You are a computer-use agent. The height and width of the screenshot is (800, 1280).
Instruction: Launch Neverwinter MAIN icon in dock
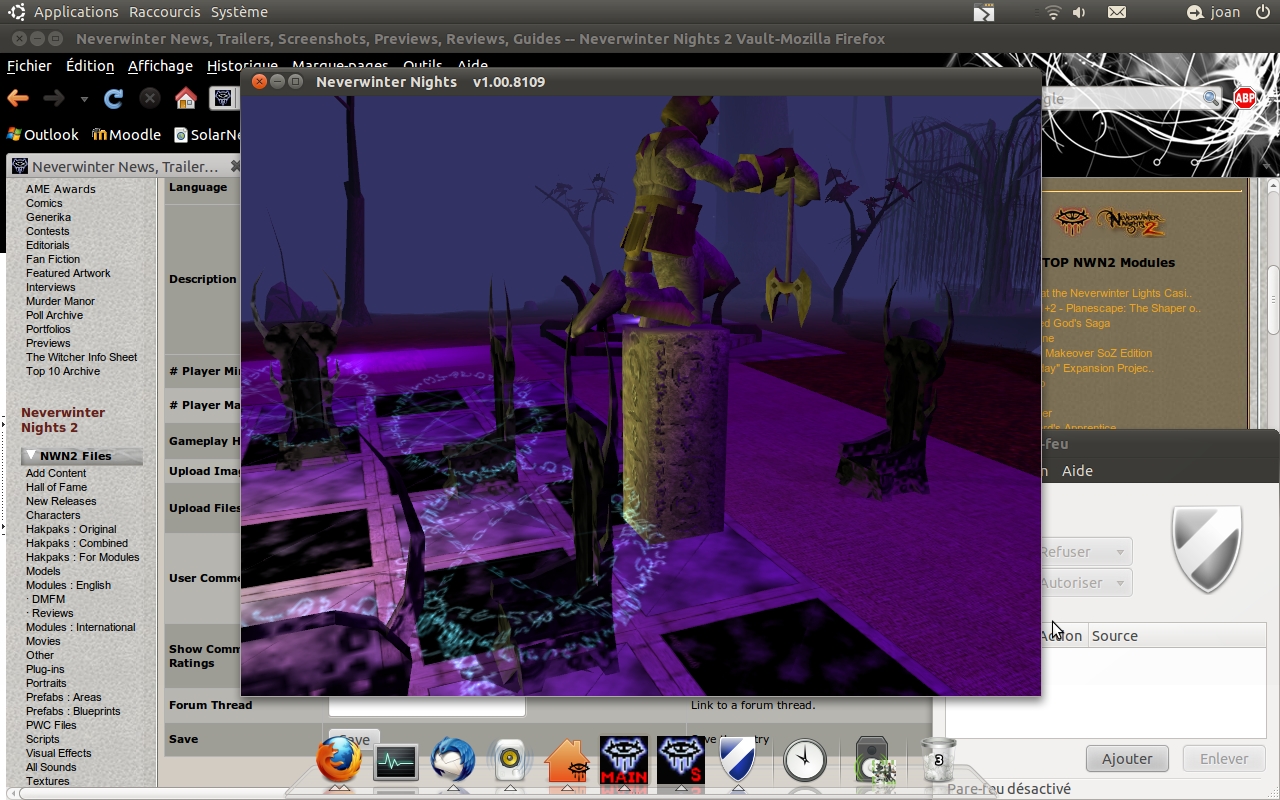[x=623, y=761]
